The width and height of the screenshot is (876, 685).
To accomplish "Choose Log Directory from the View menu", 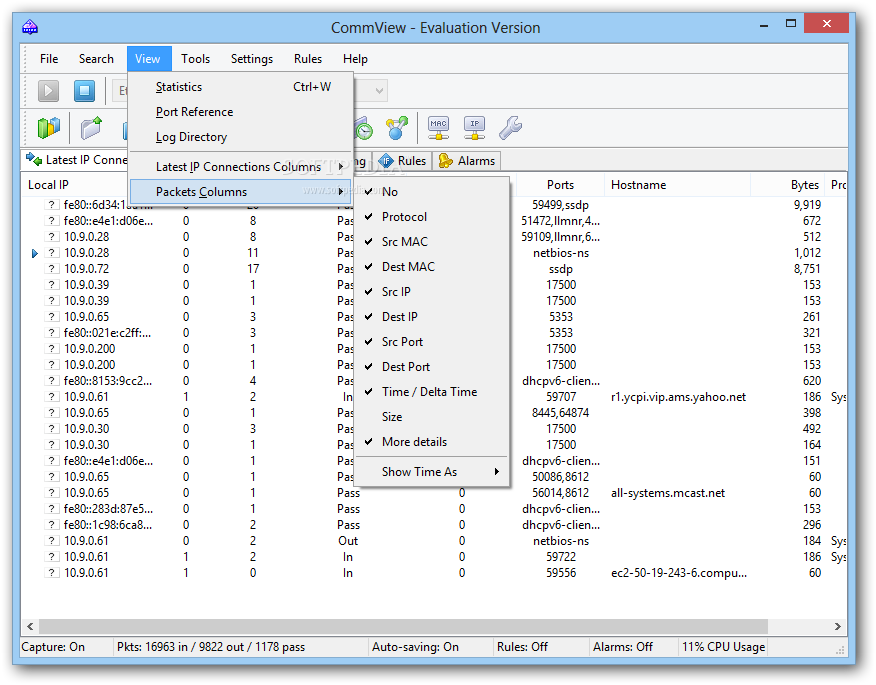I will pos(240,137).
